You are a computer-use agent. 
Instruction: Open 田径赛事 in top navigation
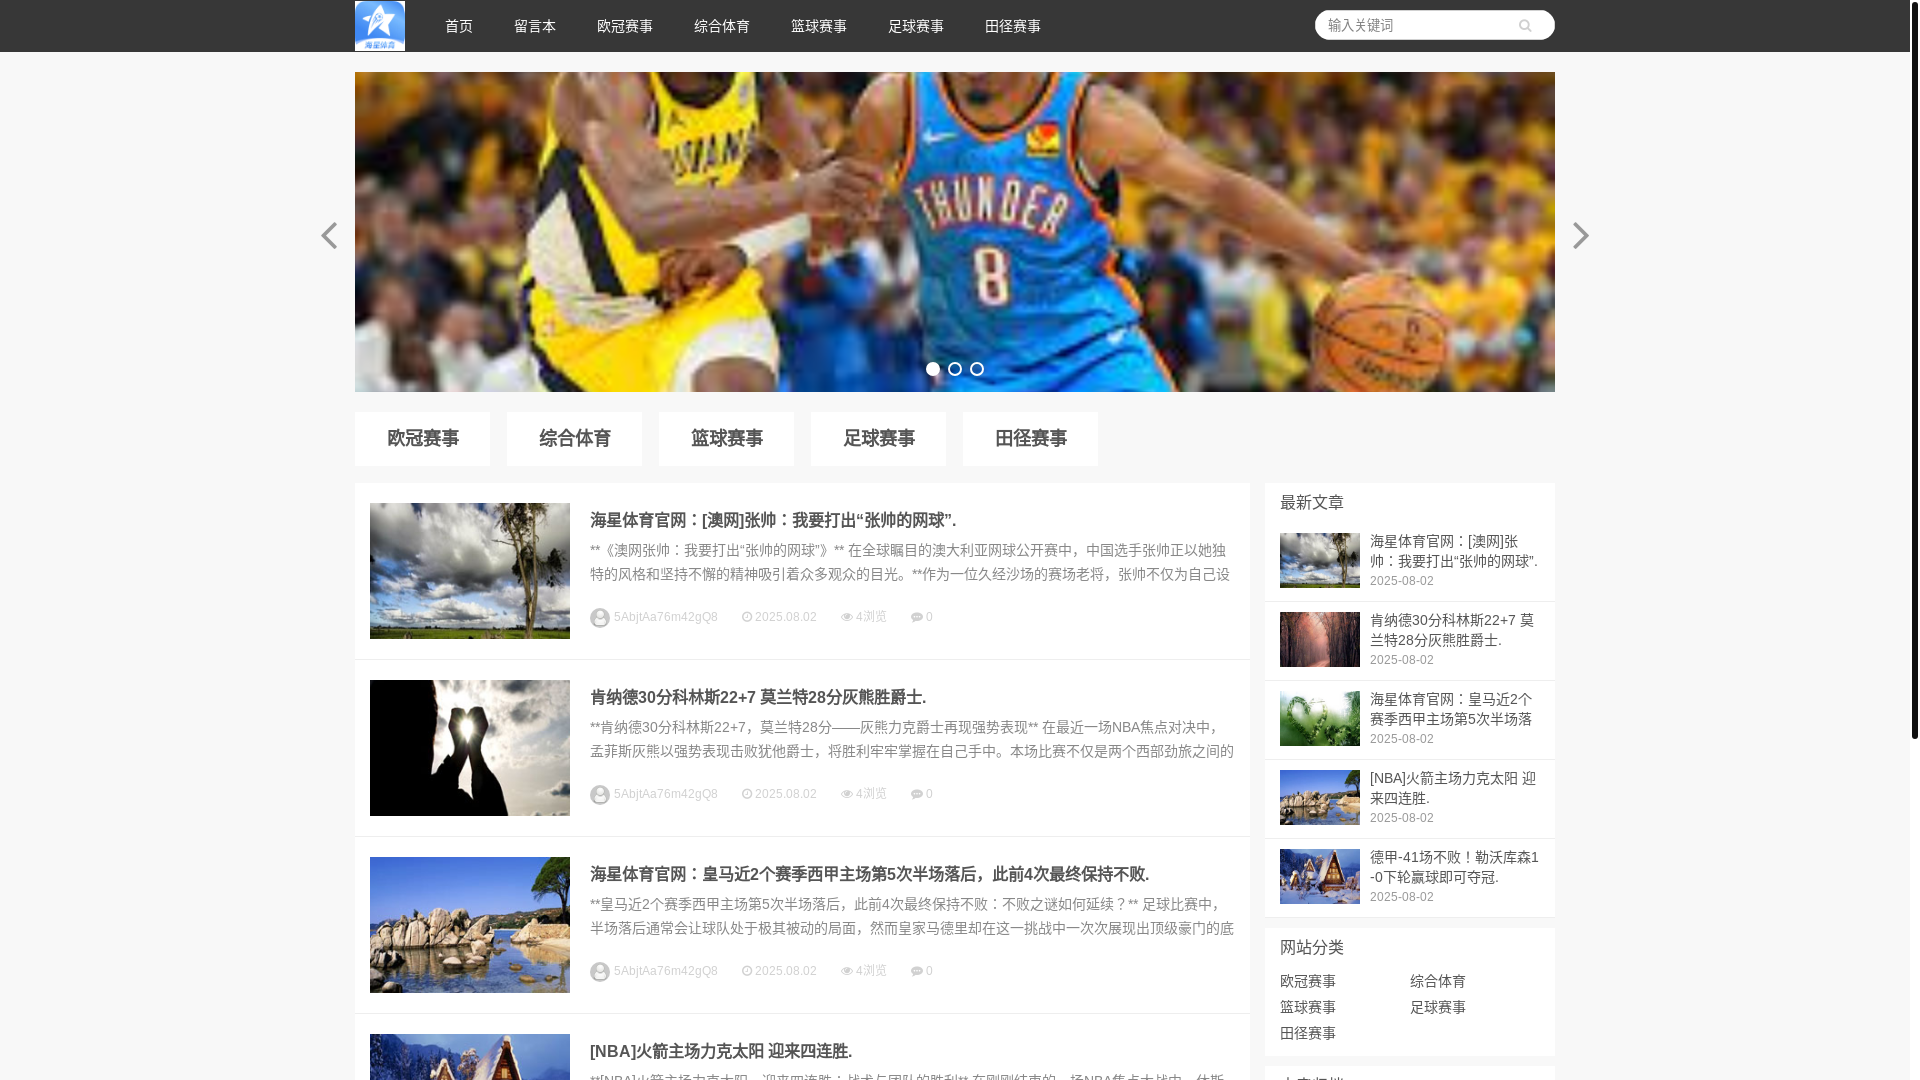point(1013,26)
